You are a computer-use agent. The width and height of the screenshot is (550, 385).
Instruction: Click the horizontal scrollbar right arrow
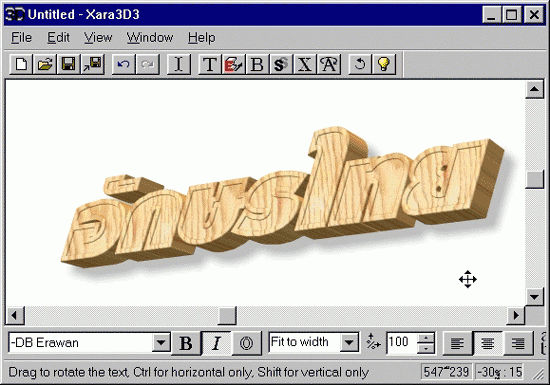click(516, 315)
